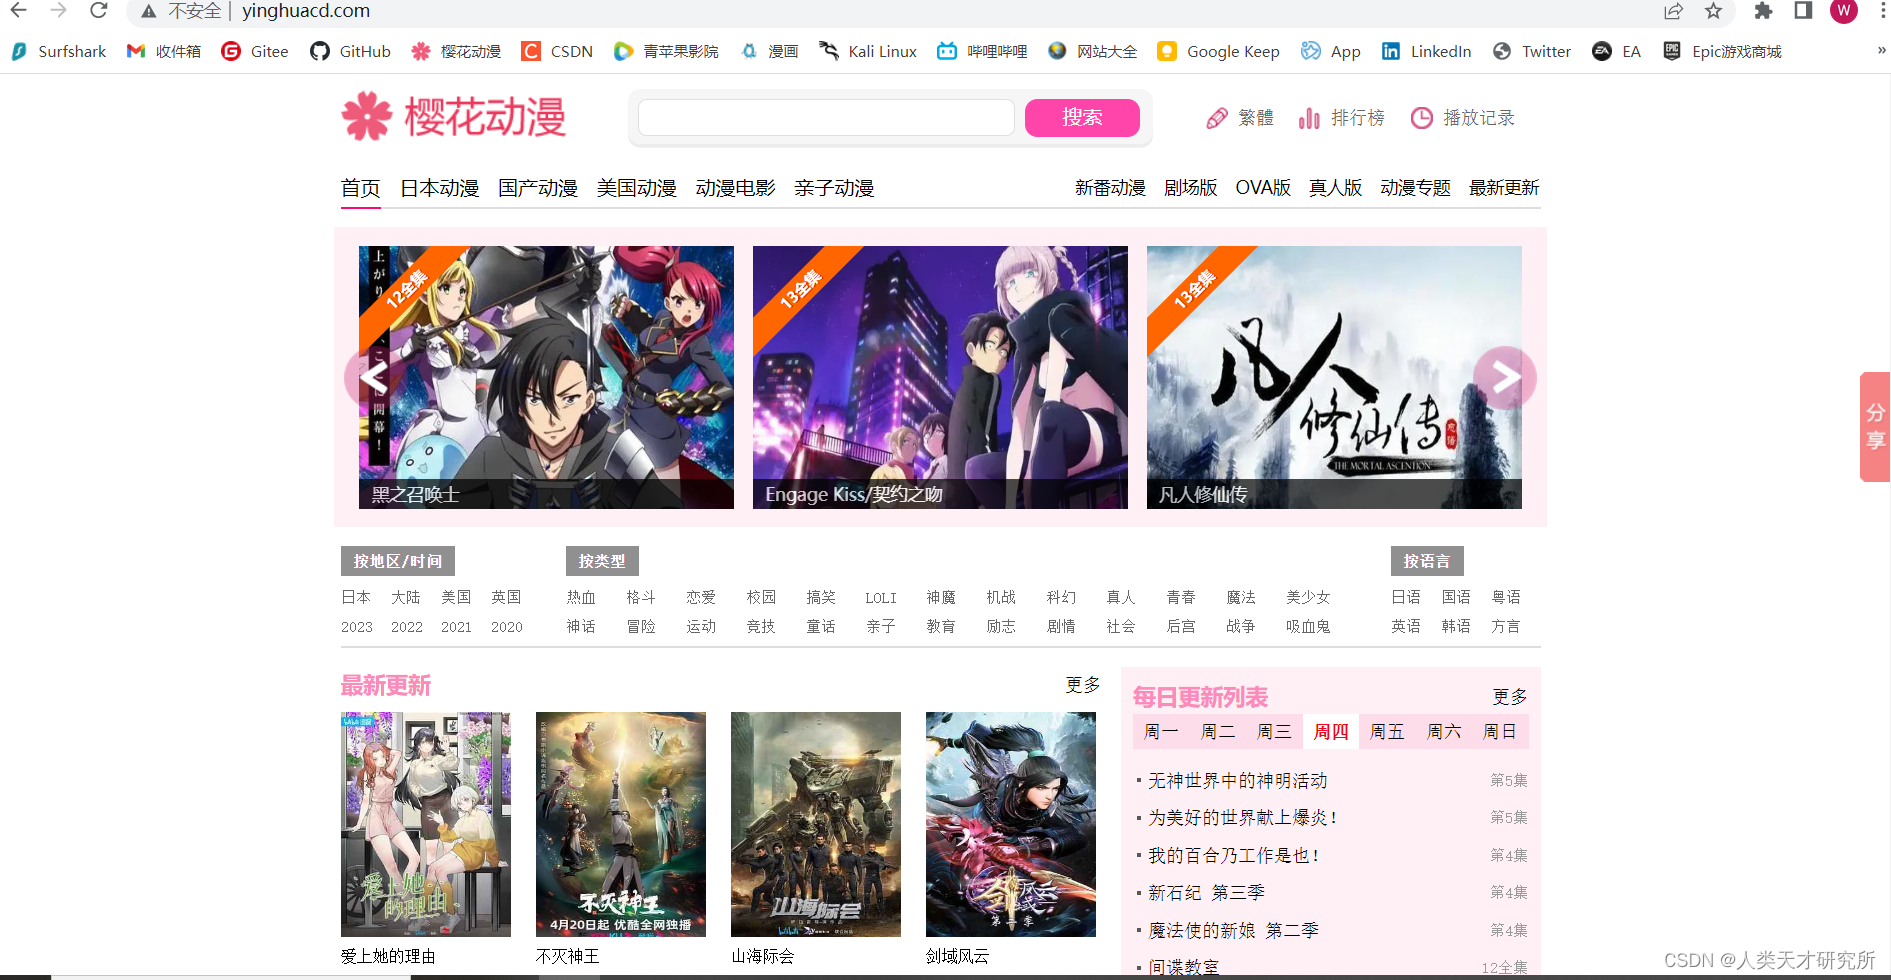The width and height of the screenshot is (1891, 980).
Task: Open the Twitter bookmark
Action: 1531,51
